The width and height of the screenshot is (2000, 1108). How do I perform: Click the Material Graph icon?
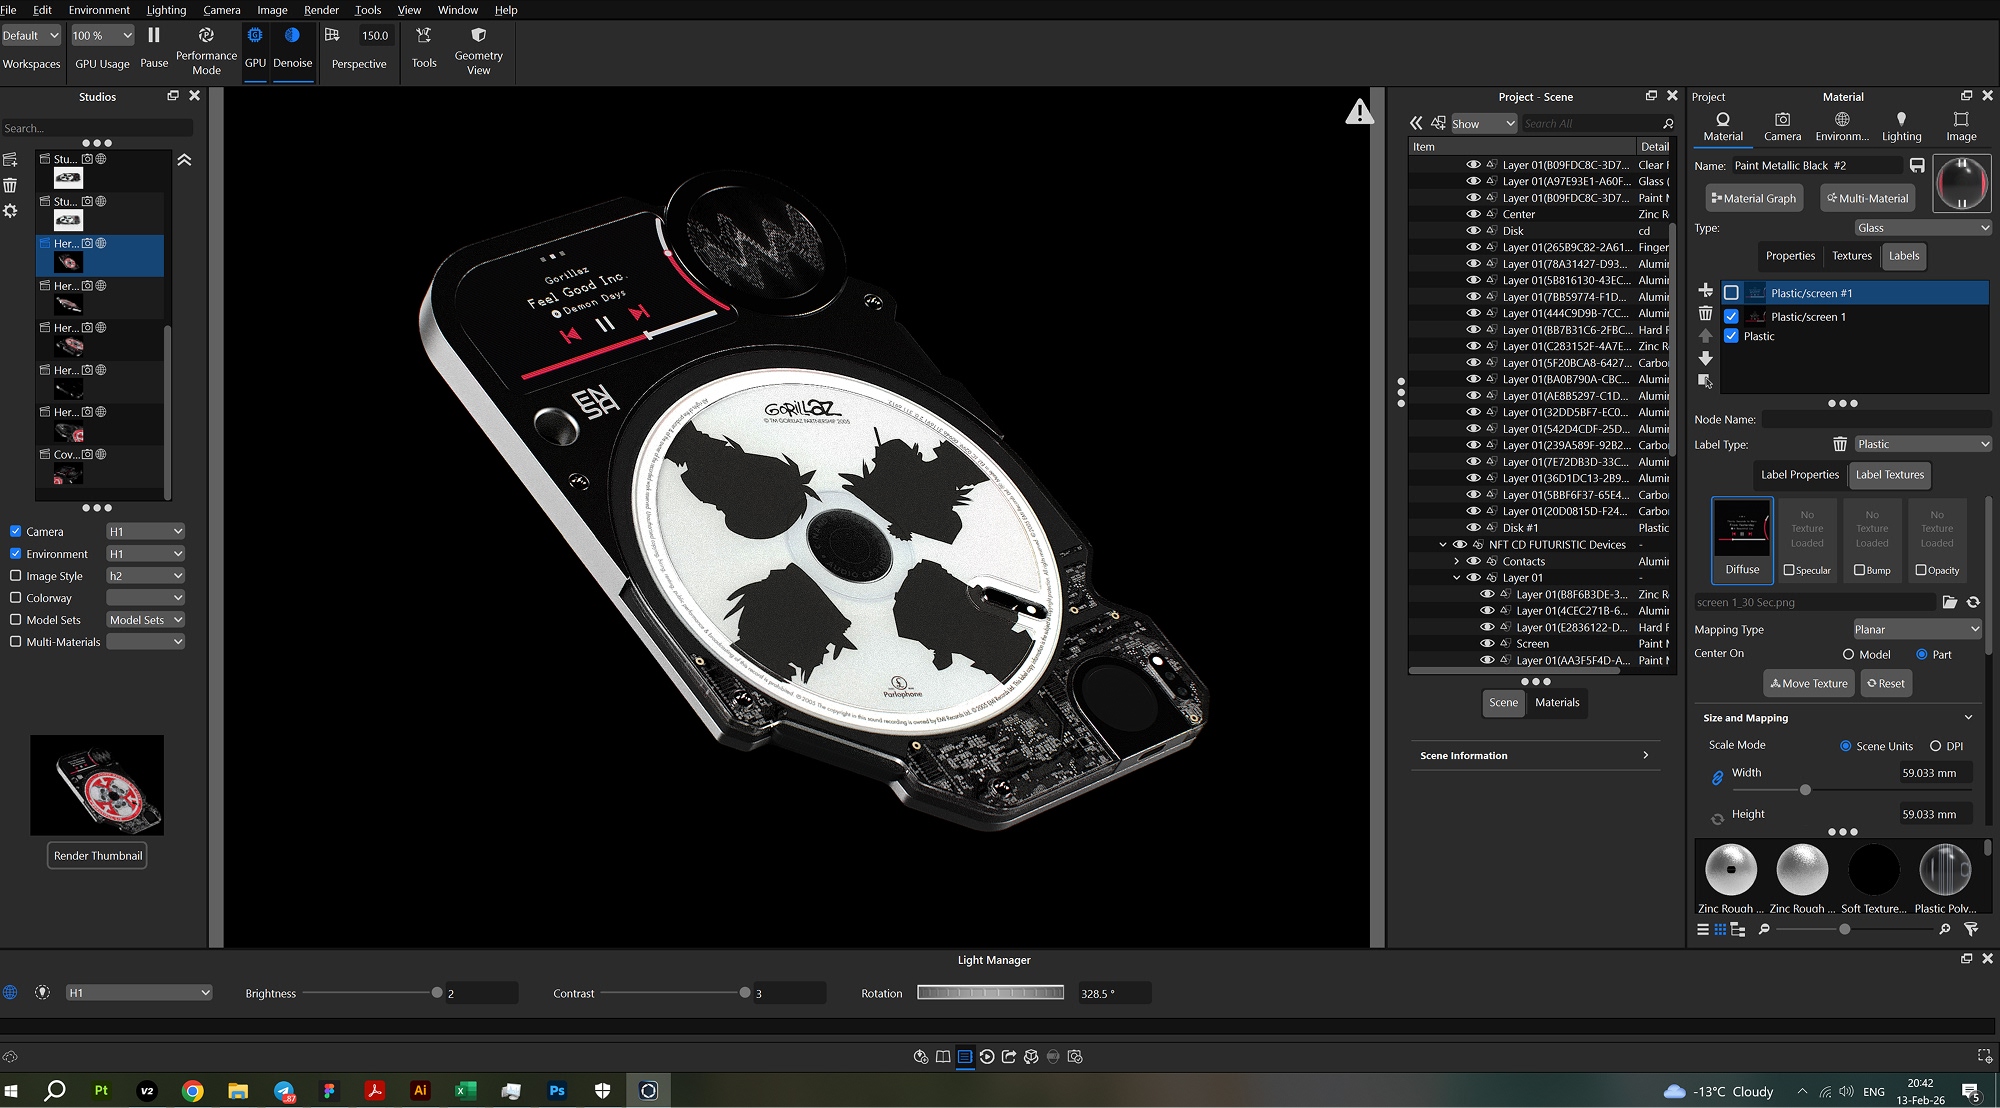[x=1753, y=197]
